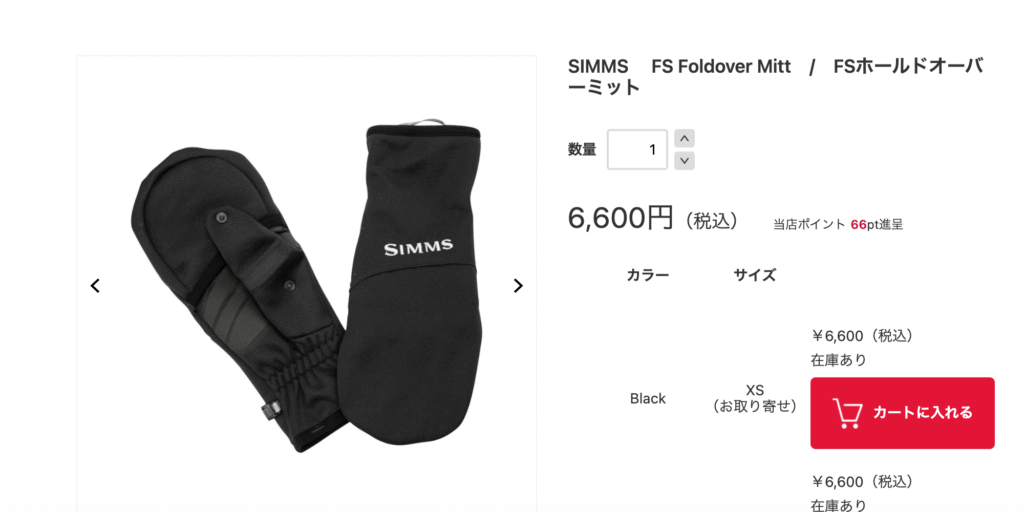Click the red カートに入れる button
1024x512 pixels.
[903, 413]
